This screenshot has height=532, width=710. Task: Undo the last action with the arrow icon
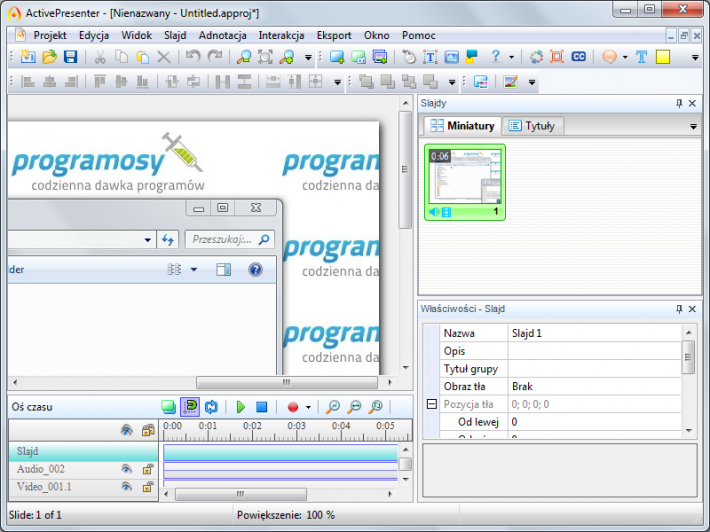[193, 57]
